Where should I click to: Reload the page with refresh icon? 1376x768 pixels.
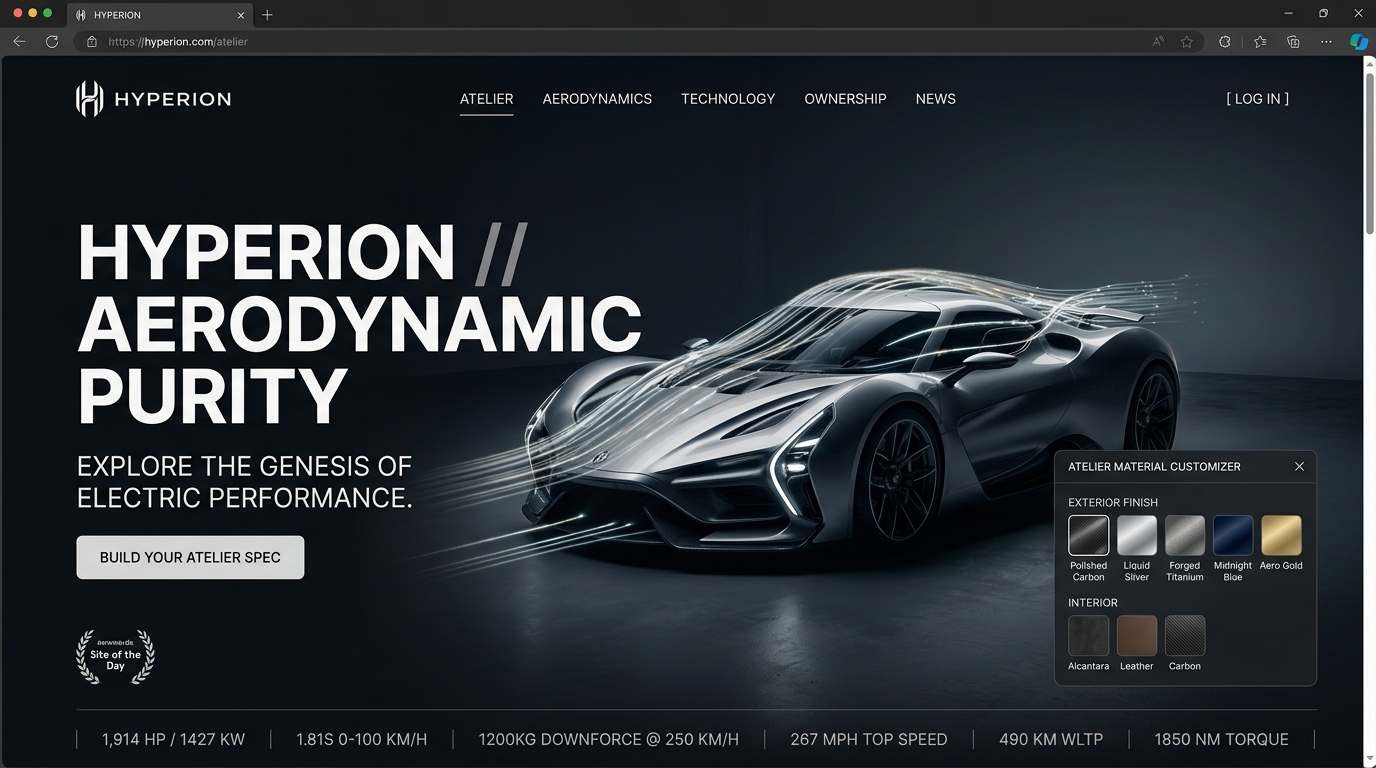(52, 42)
